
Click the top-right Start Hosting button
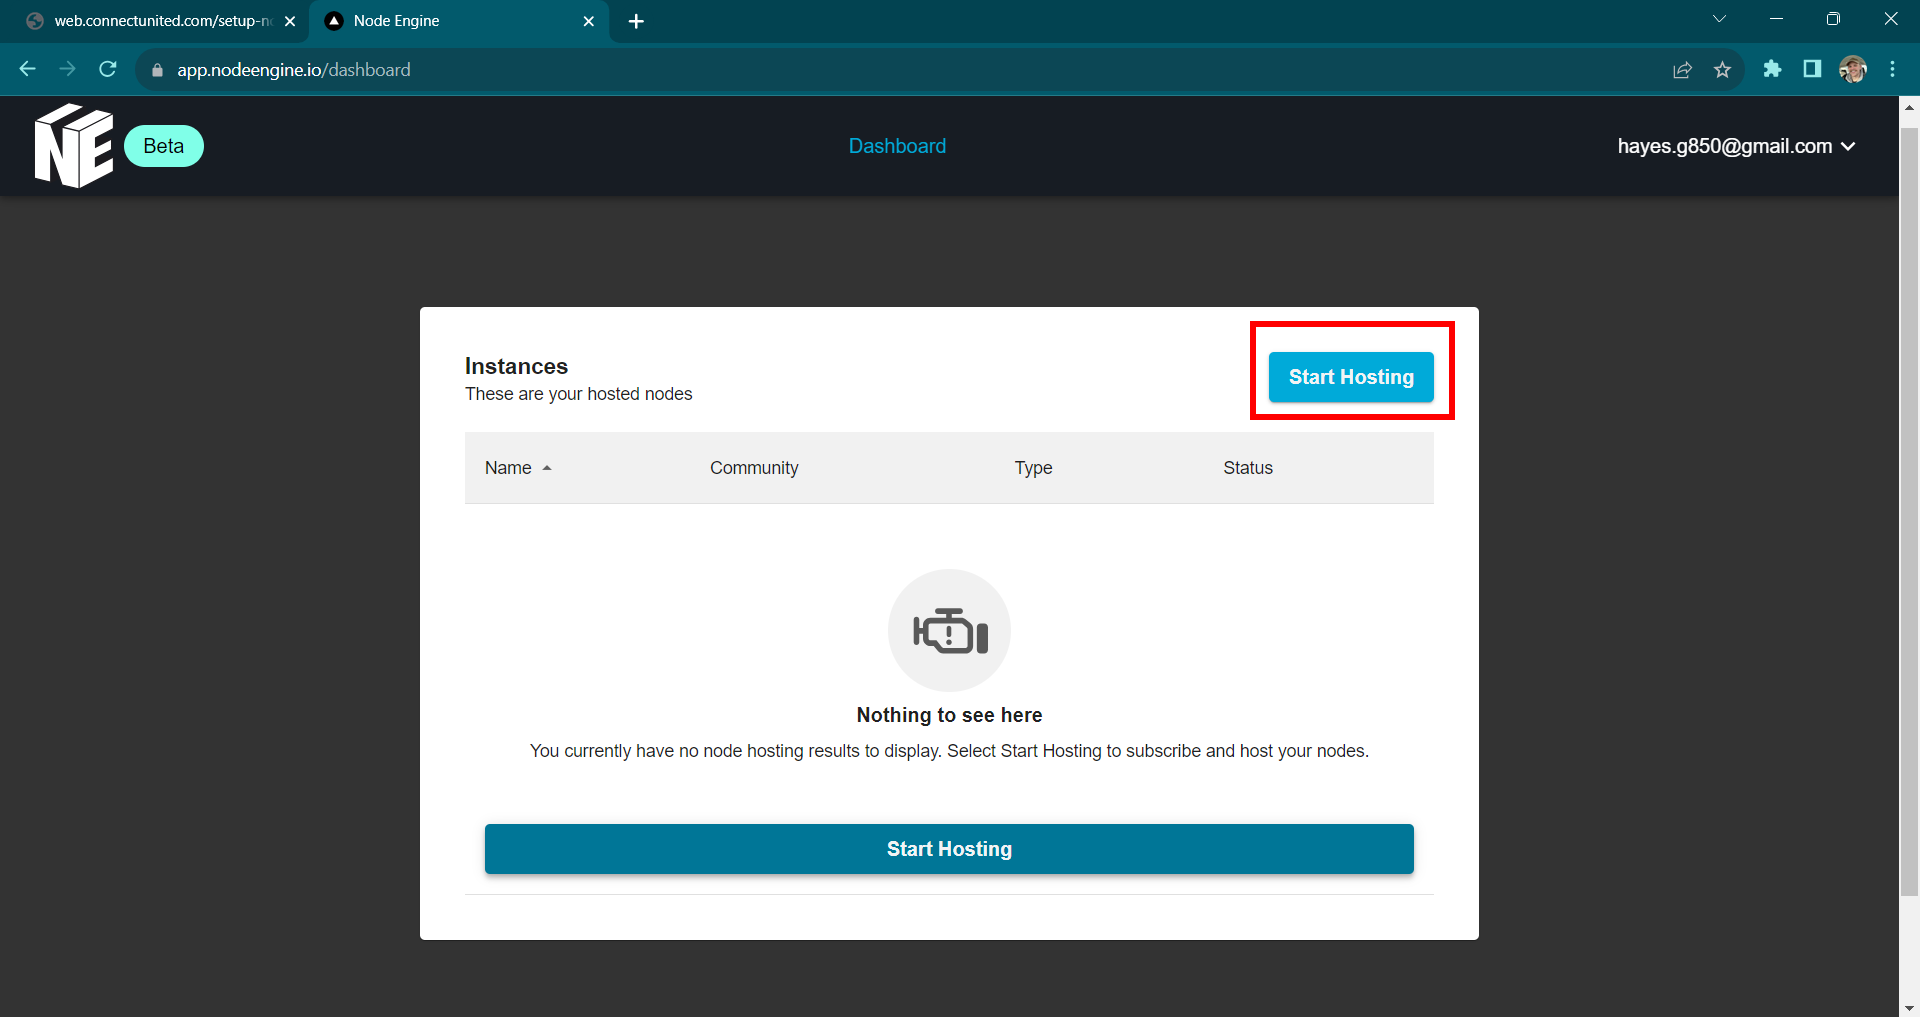[1351, 377]
